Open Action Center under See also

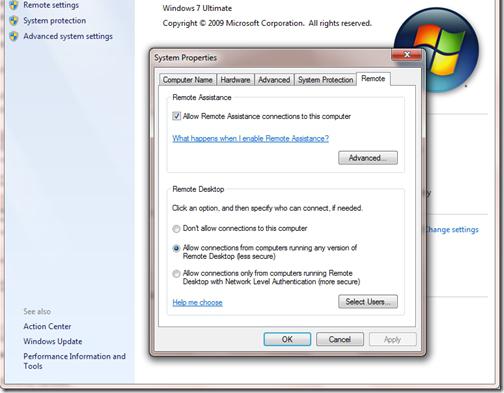[47, 326]
